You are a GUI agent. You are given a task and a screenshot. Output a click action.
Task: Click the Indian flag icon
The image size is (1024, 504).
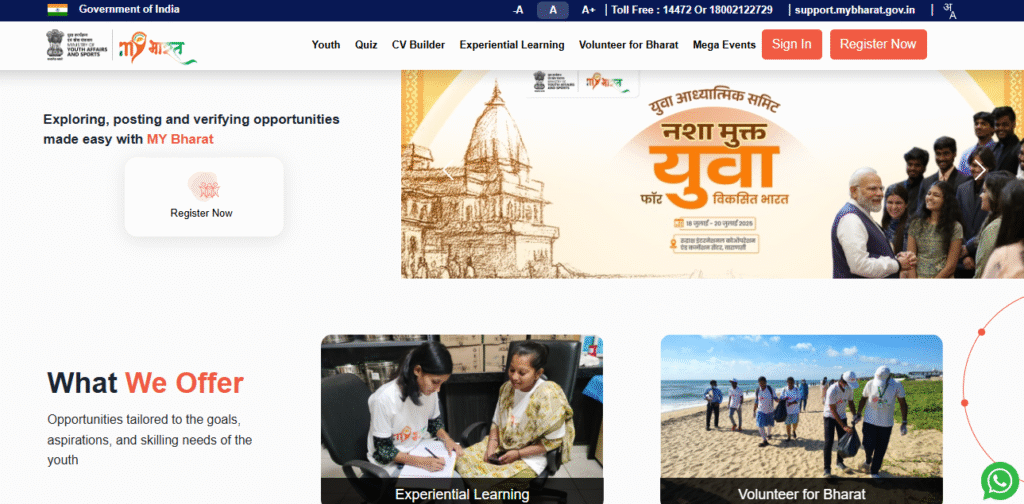click(57, 10)
